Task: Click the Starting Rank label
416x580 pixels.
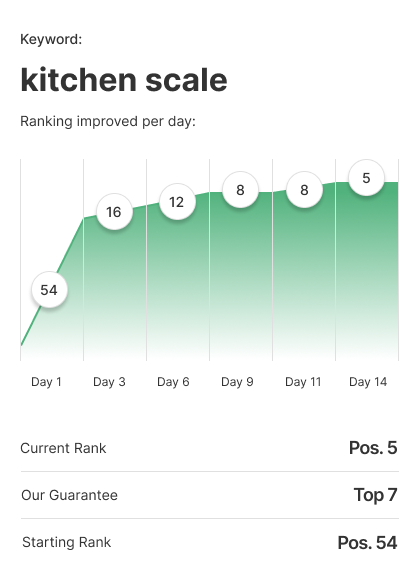Action: click(67, 543)
